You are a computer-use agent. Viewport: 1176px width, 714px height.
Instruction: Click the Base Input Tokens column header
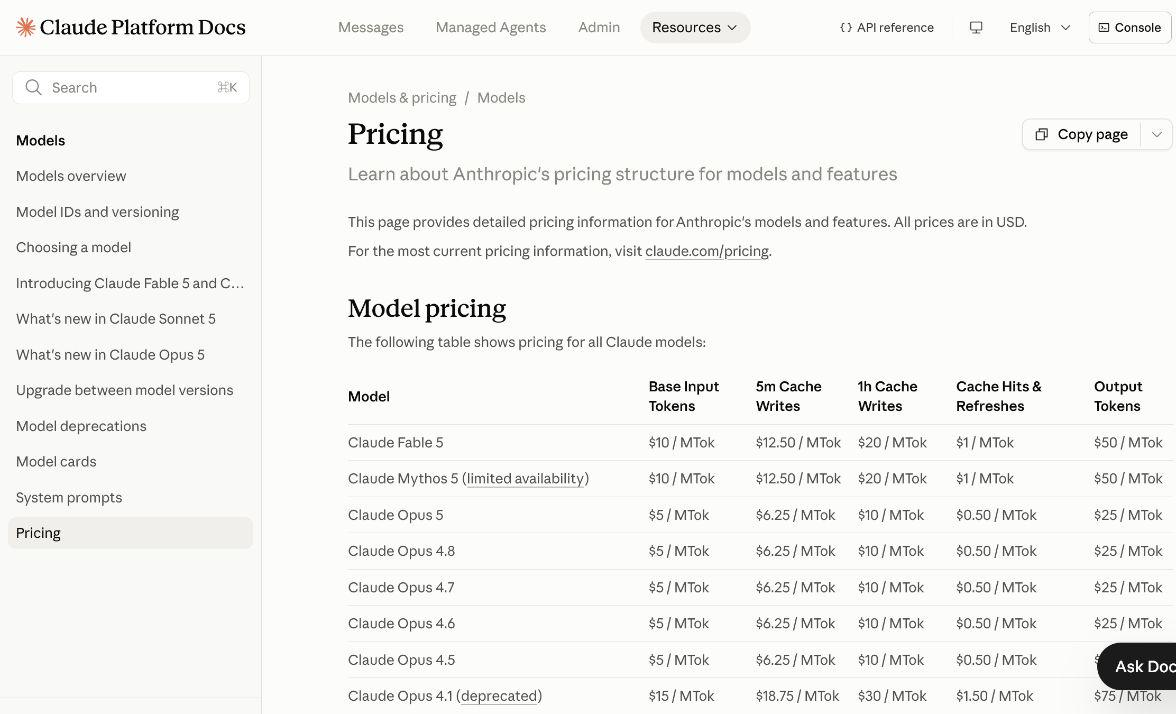[684, 397]
